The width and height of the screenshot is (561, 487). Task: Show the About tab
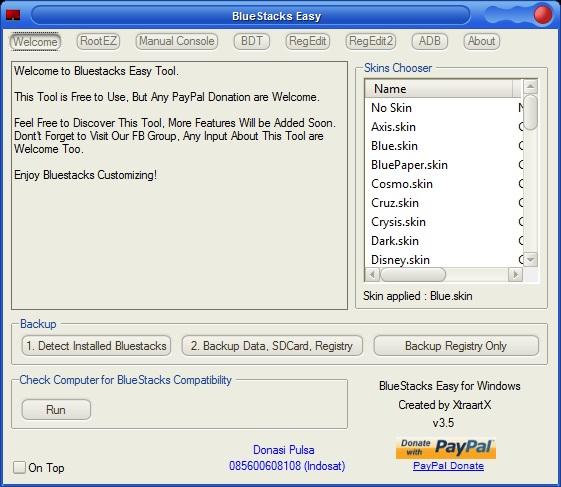click(482, 41)
